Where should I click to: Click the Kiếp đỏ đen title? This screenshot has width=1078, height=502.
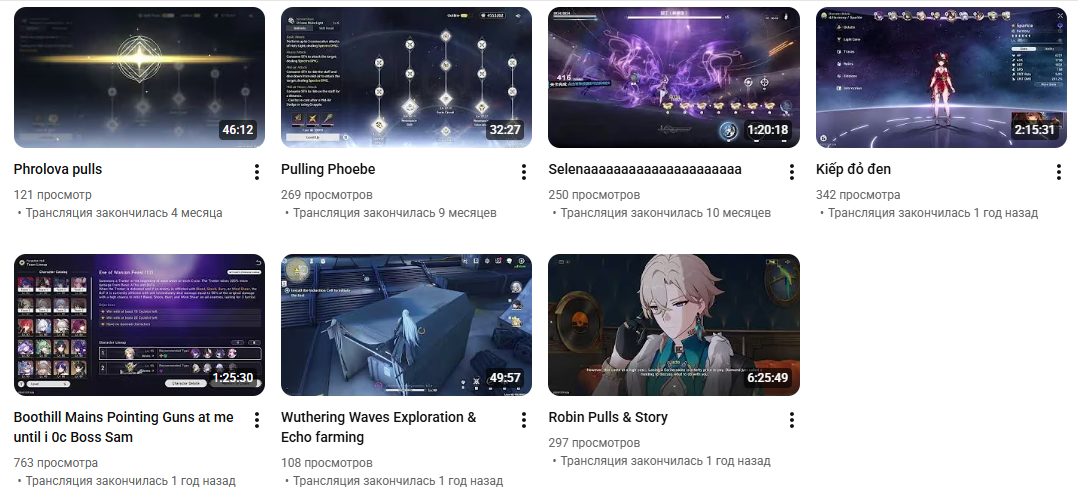853,169
